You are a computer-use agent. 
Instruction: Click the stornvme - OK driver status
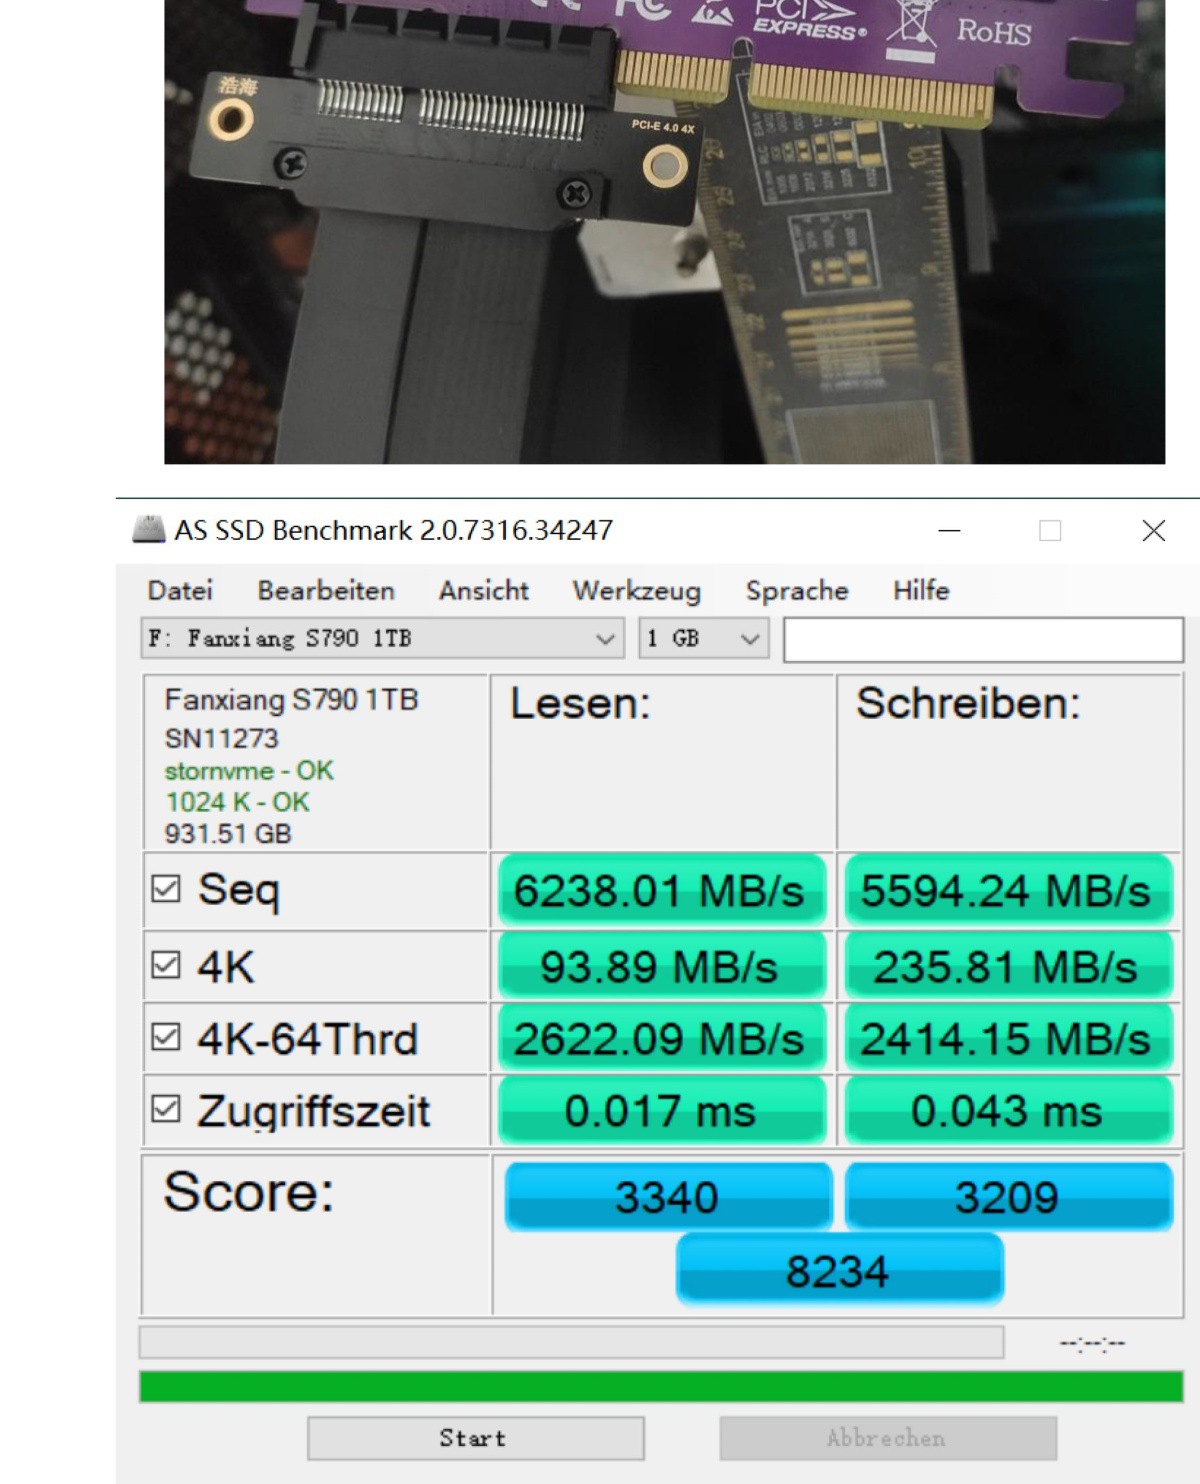pos(249,770)
